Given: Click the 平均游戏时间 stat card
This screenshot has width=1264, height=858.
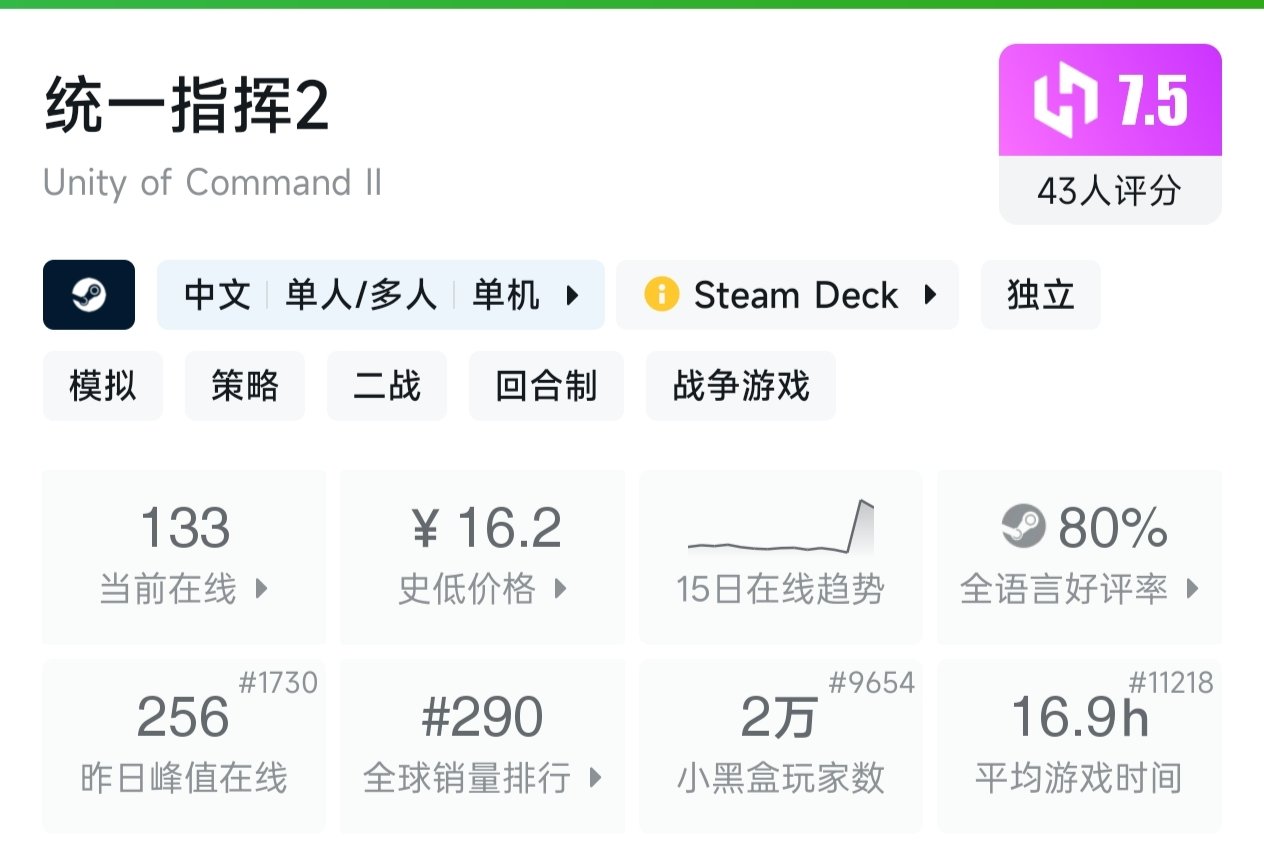Looking at the screenshot, I should [1079, 745].
